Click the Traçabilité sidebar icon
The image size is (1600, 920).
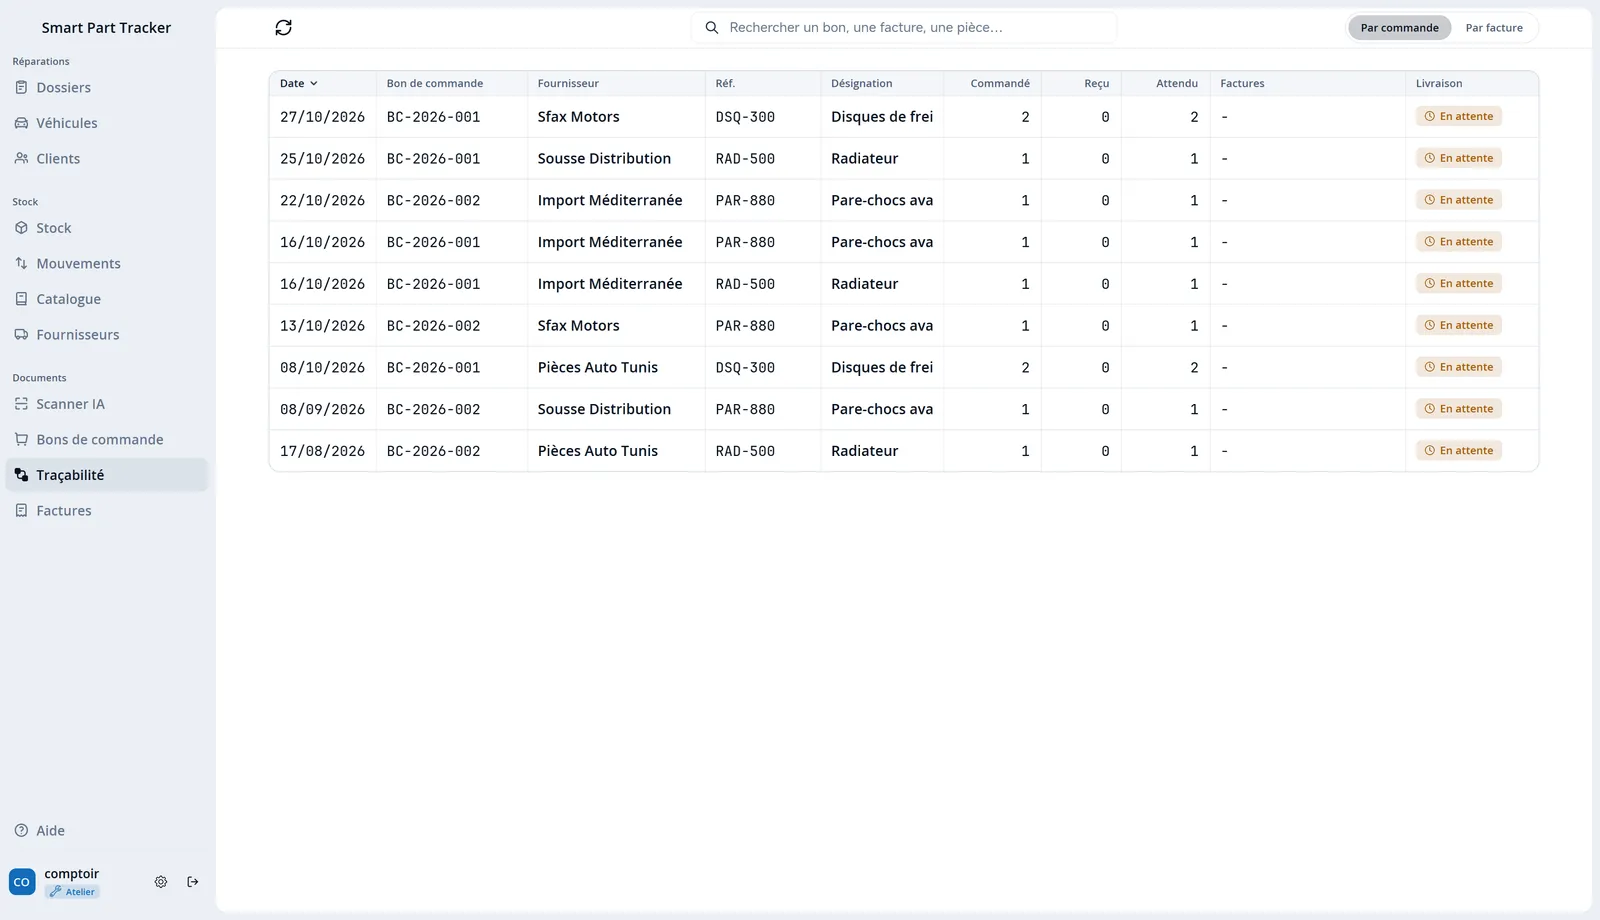coord(21,475)
